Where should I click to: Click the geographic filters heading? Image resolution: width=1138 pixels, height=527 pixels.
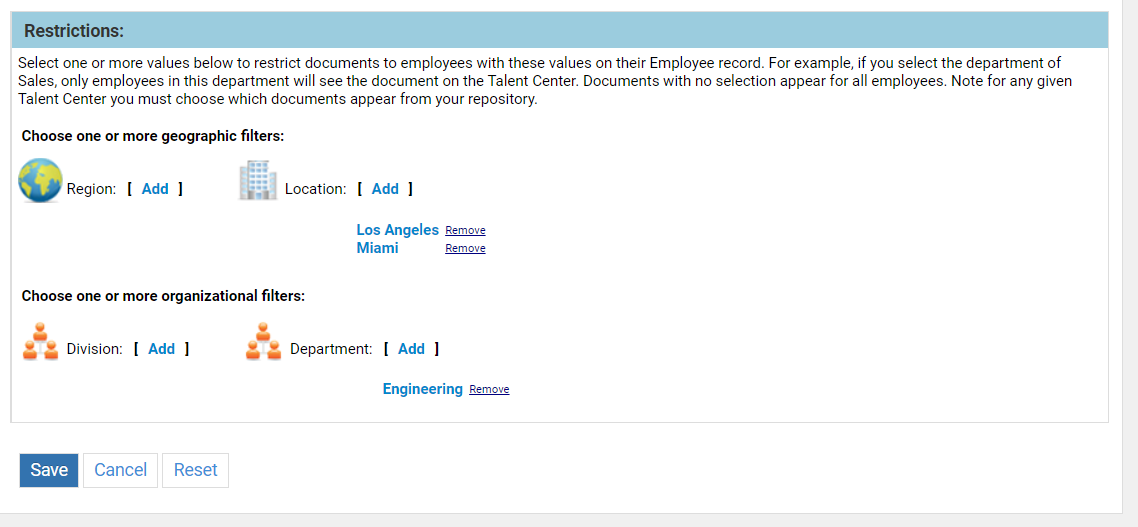tap(153, 136)
